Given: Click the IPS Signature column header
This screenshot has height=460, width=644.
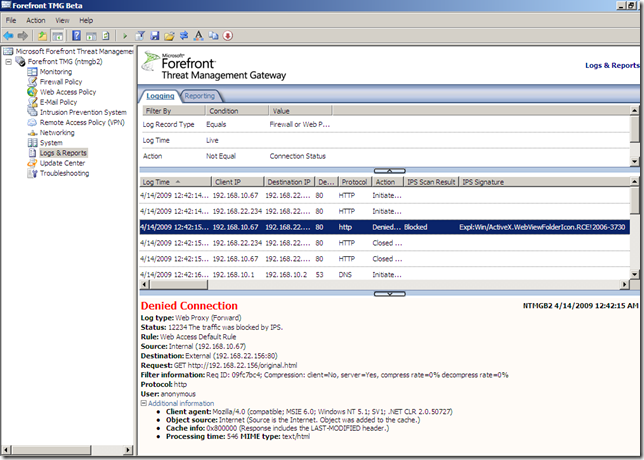Looking at the screenshot, I should [x=544, y=182].
